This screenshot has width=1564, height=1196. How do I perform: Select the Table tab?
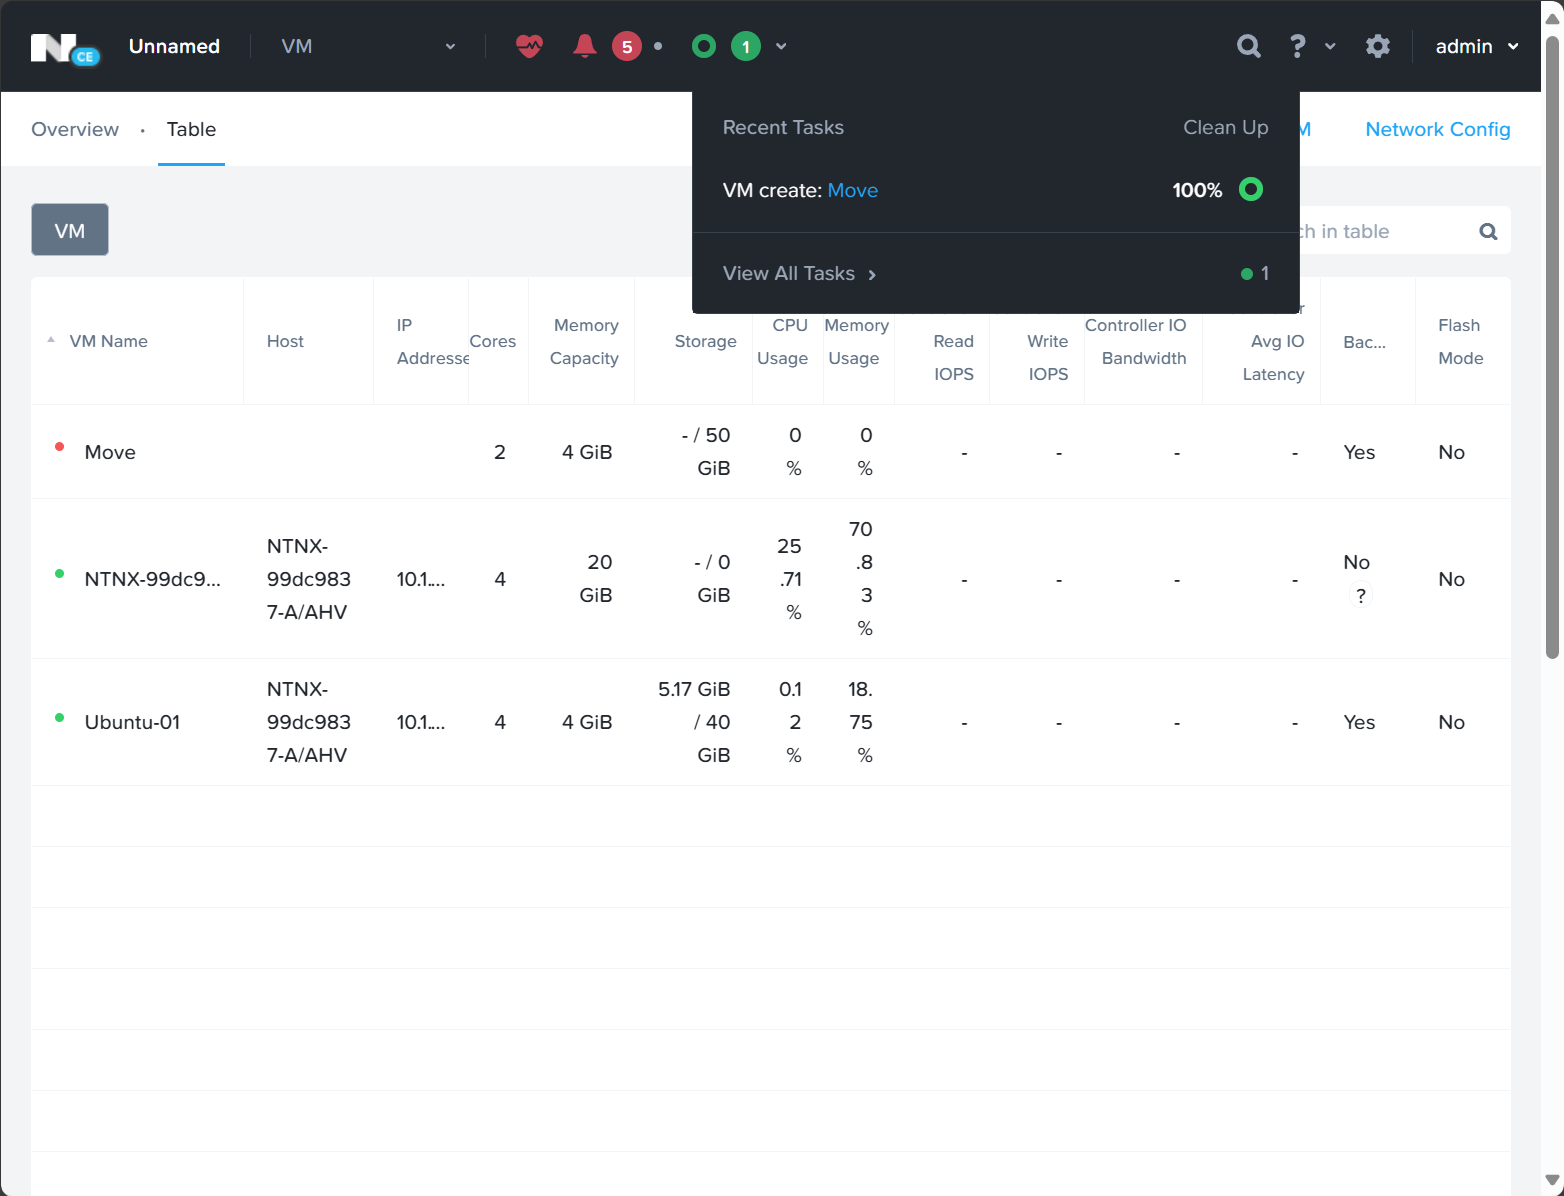[191, 129]
